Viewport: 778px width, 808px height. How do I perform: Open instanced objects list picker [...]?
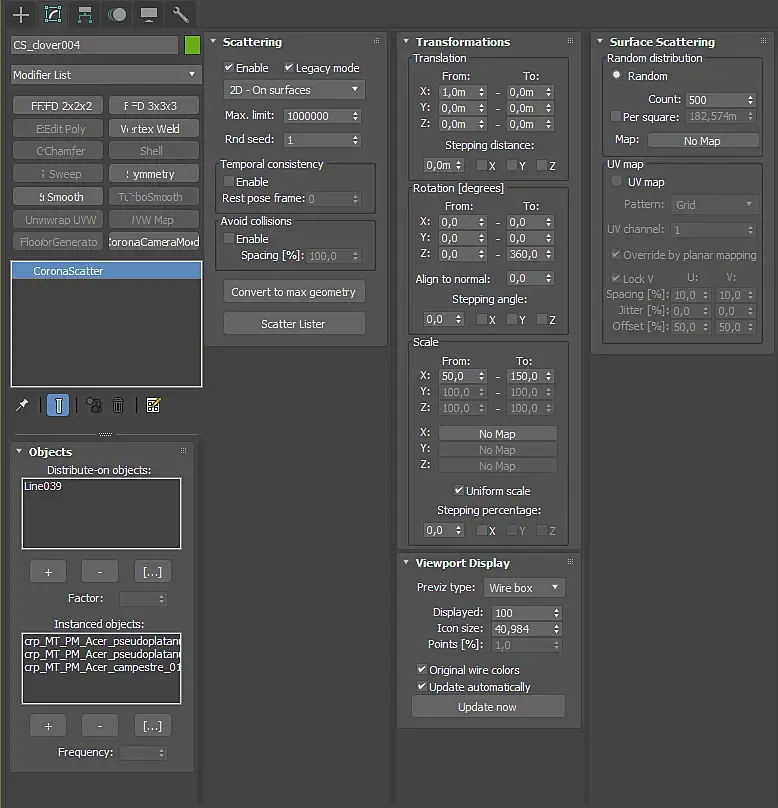pos(152,726)
